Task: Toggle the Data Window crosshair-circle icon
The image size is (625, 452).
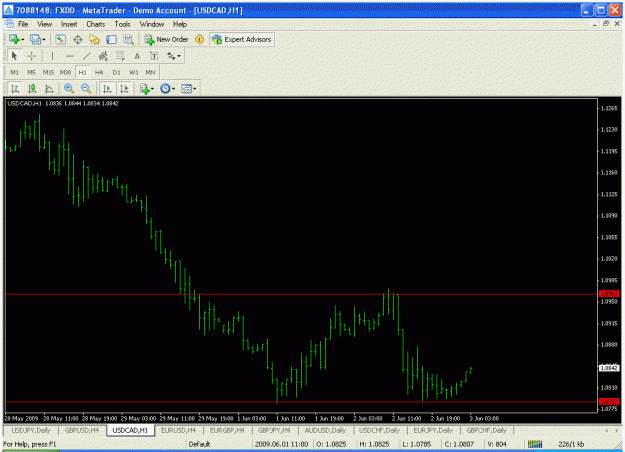Action: (77, 39)
